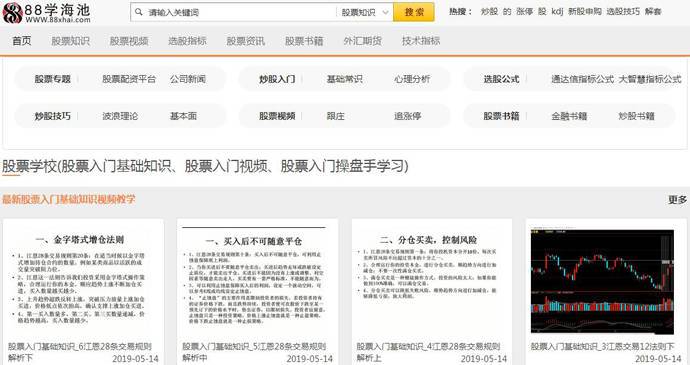
Task: Click the 更多 link
Action: tap(677, 200)
